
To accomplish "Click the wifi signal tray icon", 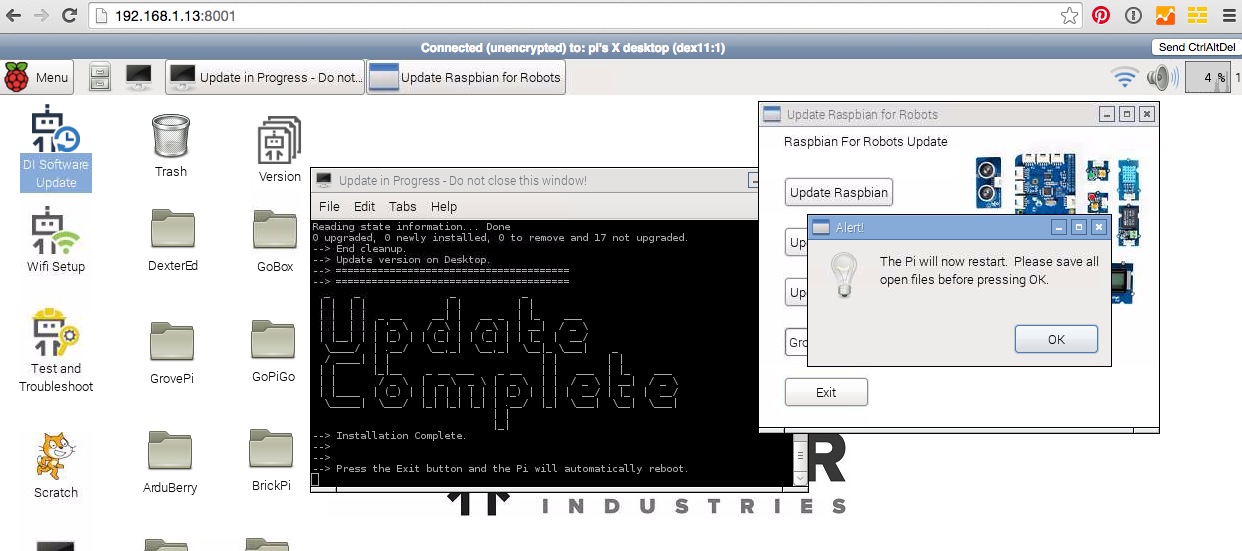I will 1126,77.
